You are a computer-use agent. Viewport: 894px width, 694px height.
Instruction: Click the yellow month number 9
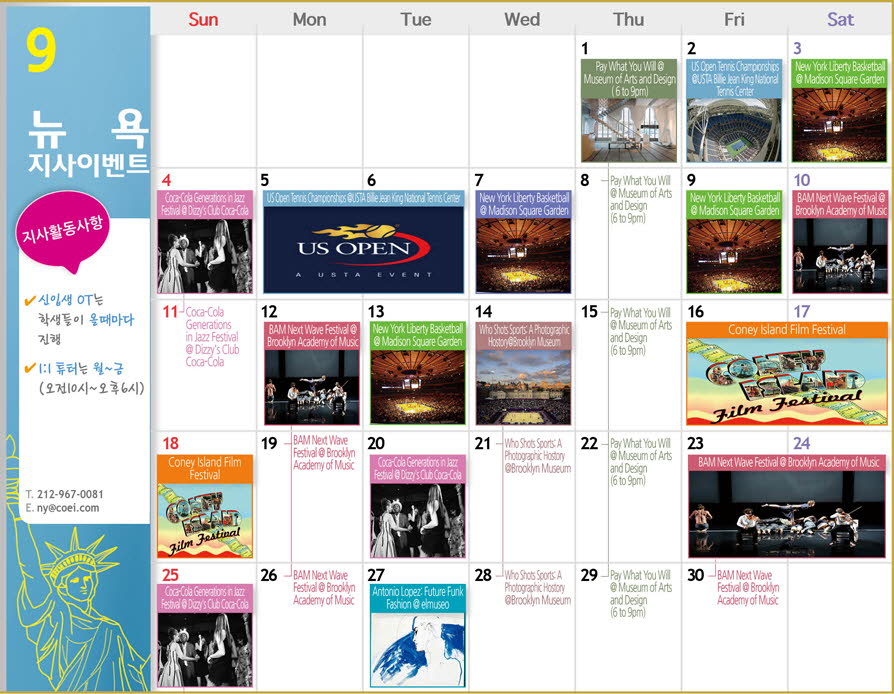pos(41,50)
